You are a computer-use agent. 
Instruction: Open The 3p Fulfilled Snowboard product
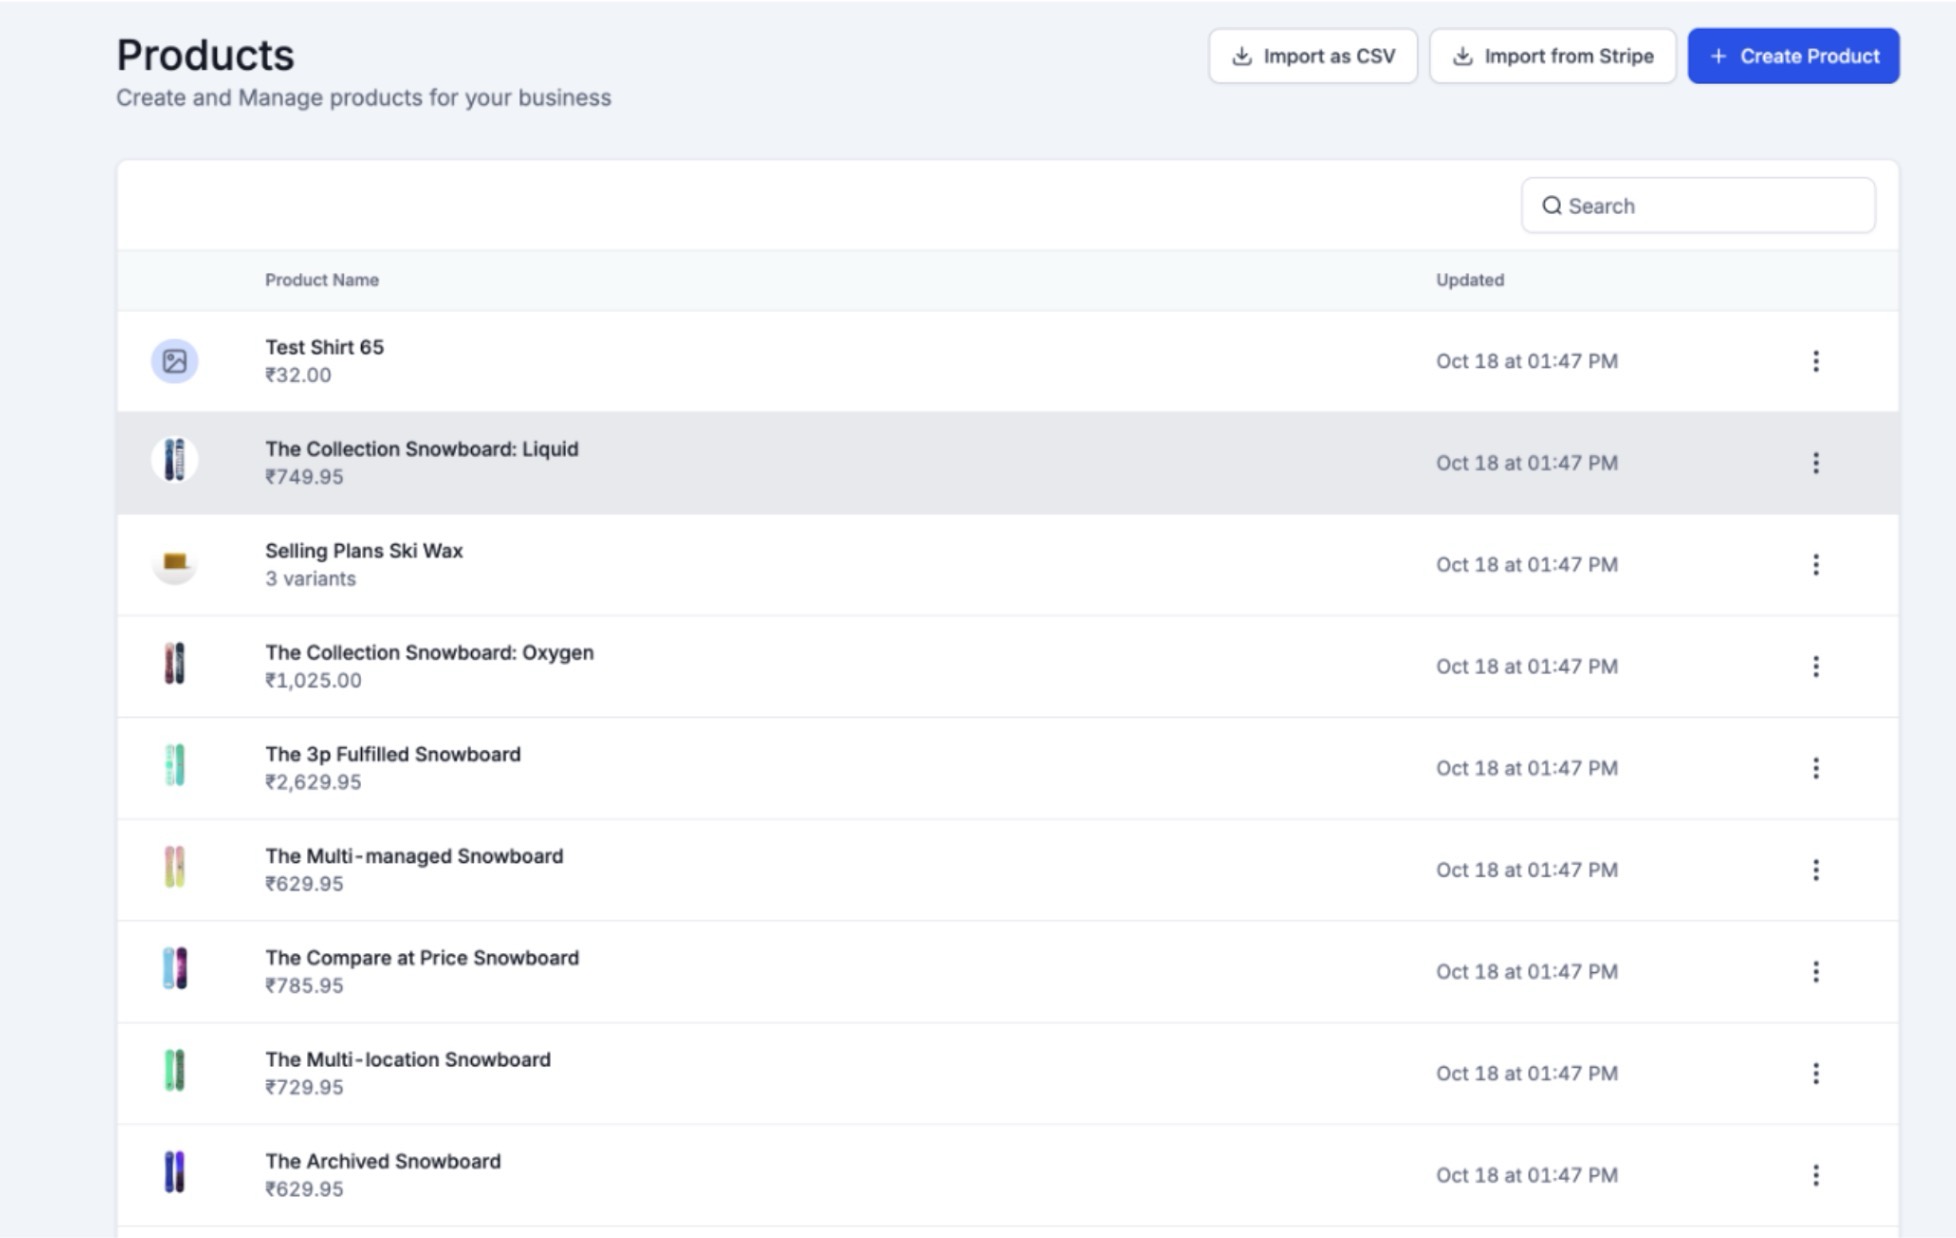click(392, 754)
